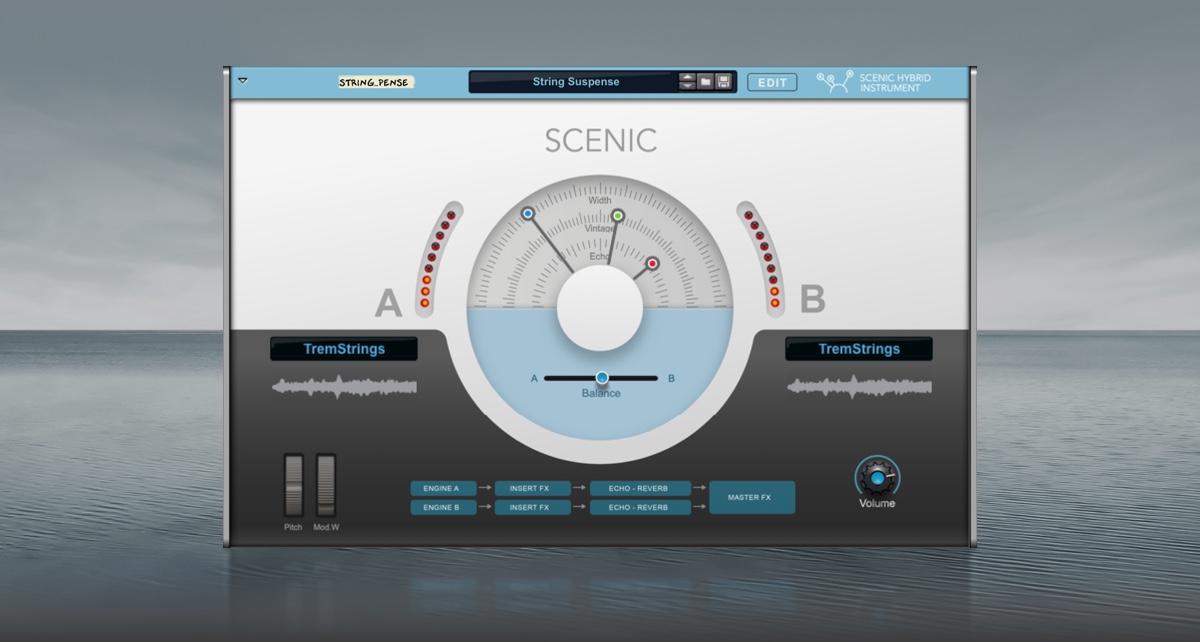This screenshot has height=642, width=1200.
Task: Open the TremStrings selector for engine B
Action: [x=857, y=349]
